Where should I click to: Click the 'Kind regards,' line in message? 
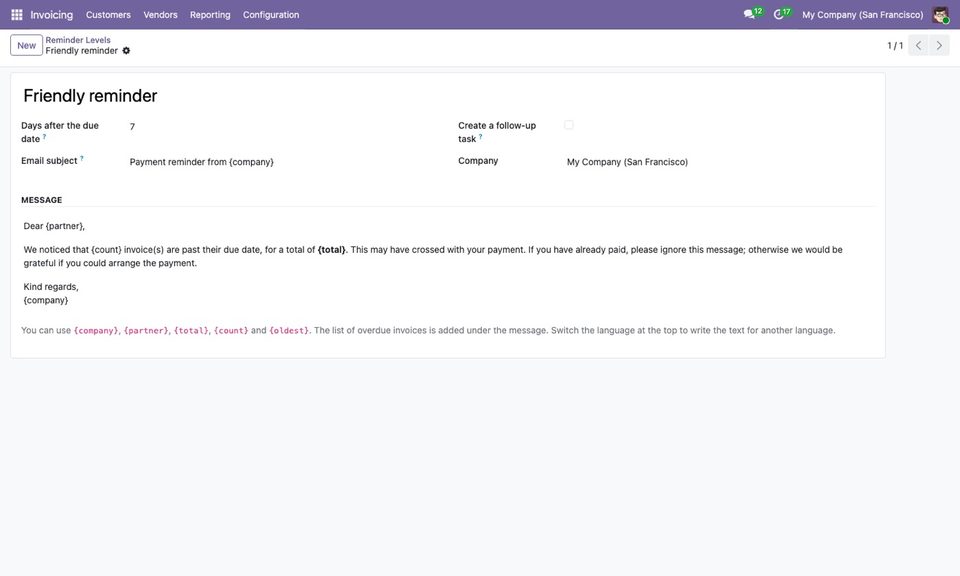51,286
